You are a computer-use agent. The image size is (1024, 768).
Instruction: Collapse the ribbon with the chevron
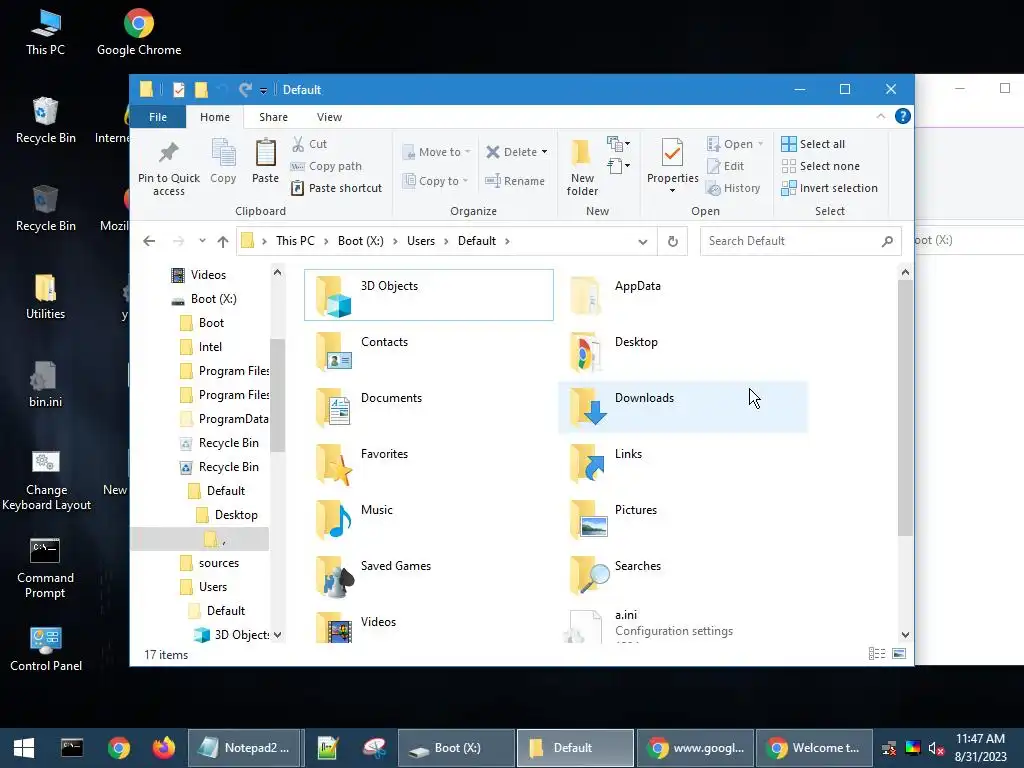pos(880,116)
